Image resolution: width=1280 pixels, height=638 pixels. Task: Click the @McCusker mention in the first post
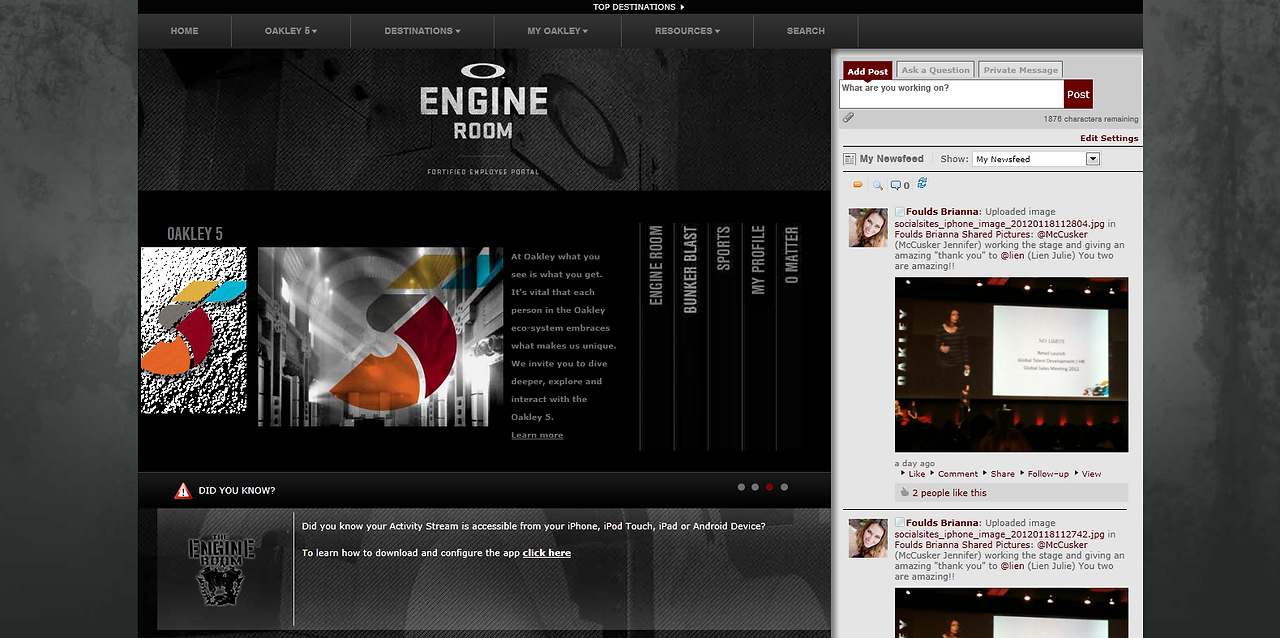pos(1062,235)
